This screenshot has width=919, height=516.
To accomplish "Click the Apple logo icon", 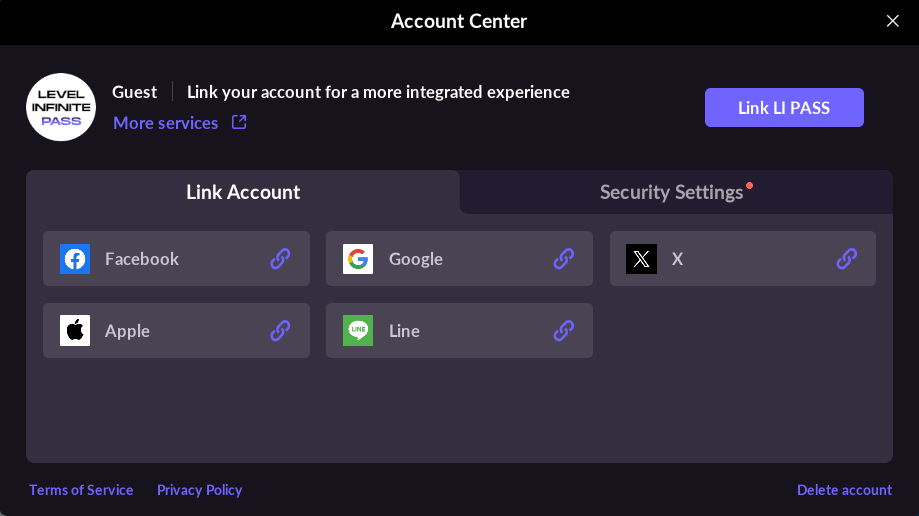I will coord(75,331).
